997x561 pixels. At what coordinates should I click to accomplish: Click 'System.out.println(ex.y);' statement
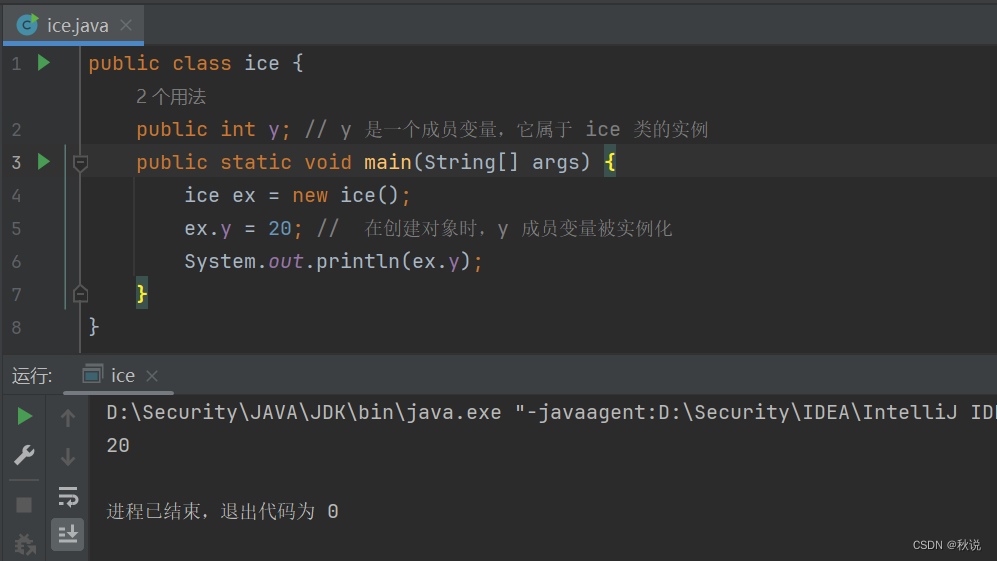click(334, 261)
